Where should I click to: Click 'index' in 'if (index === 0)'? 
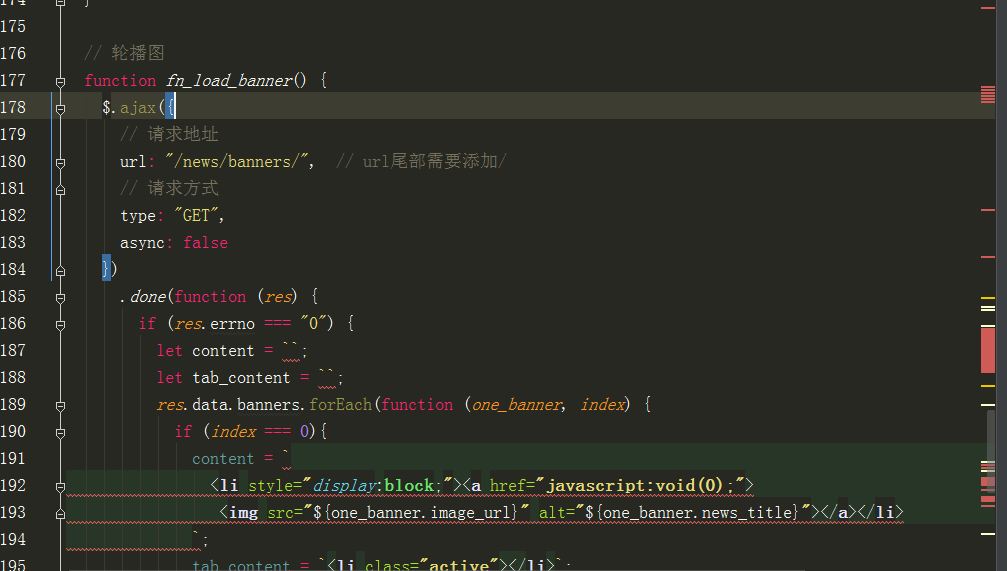pos(234,432)
